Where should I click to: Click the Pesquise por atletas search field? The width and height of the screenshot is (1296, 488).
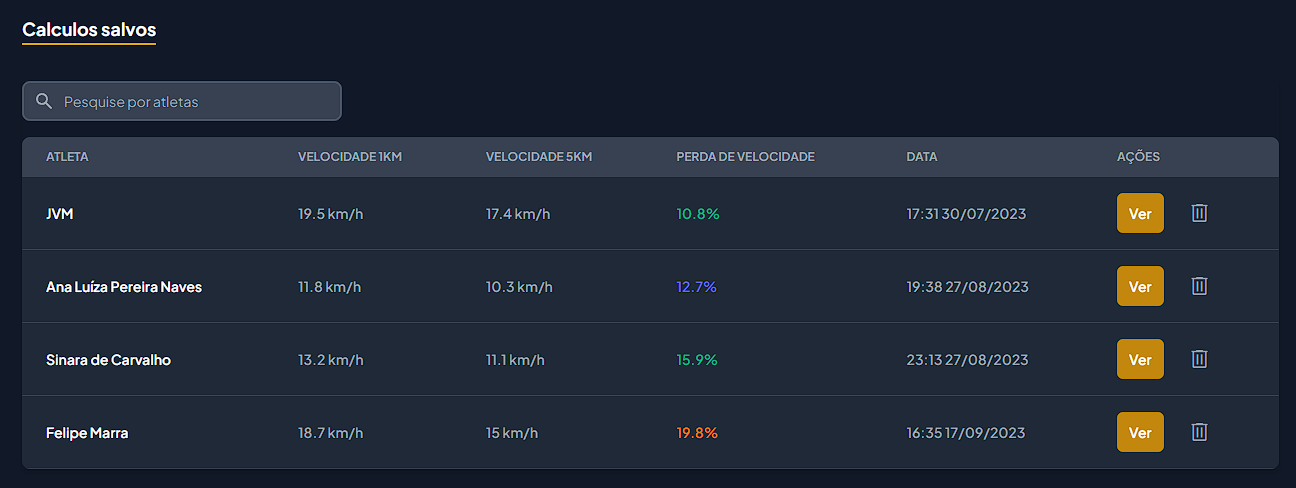click(195, 102)
